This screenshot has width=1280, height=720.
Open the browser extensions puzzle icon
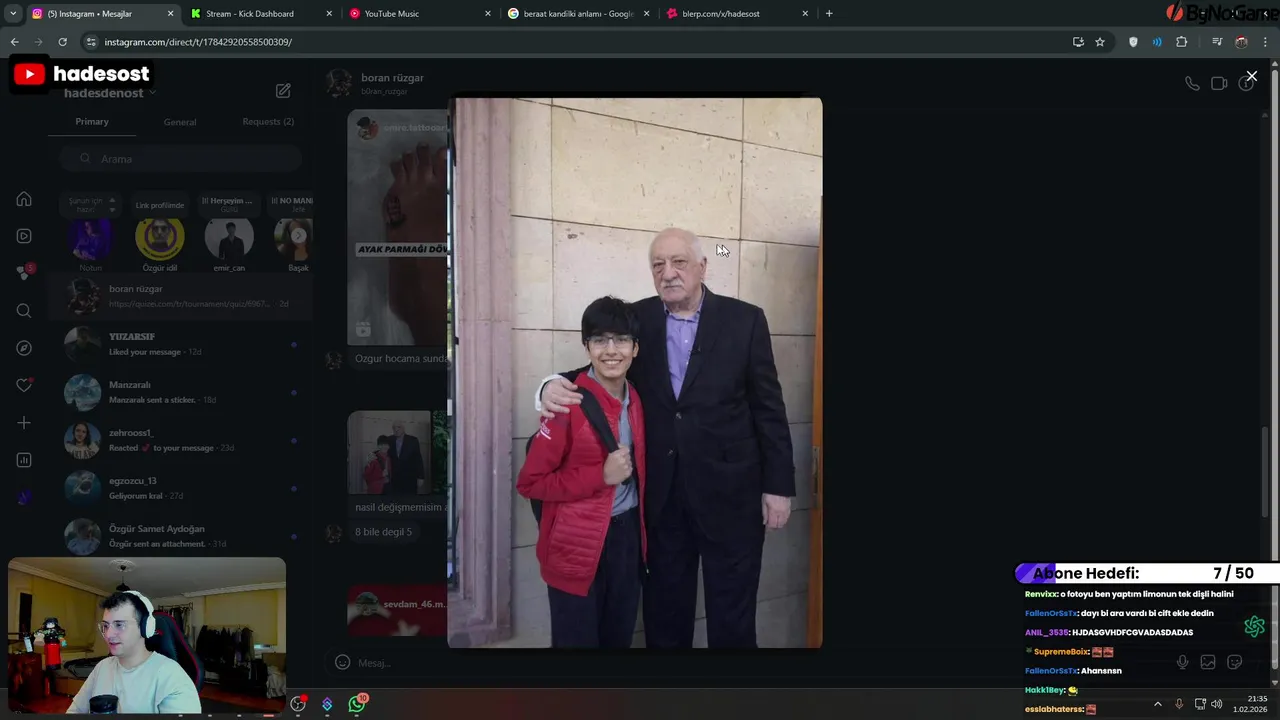point(1182,42)
